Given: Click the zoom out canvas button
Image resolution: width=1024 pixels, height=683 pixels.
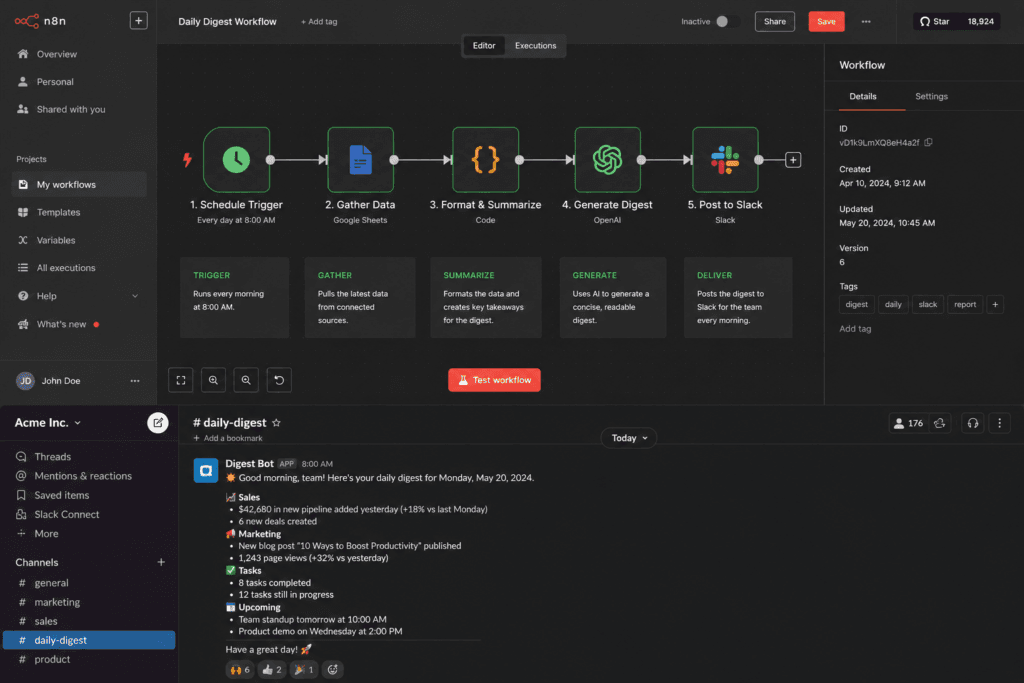Looking at the screenshot, I should coord(246,380).
